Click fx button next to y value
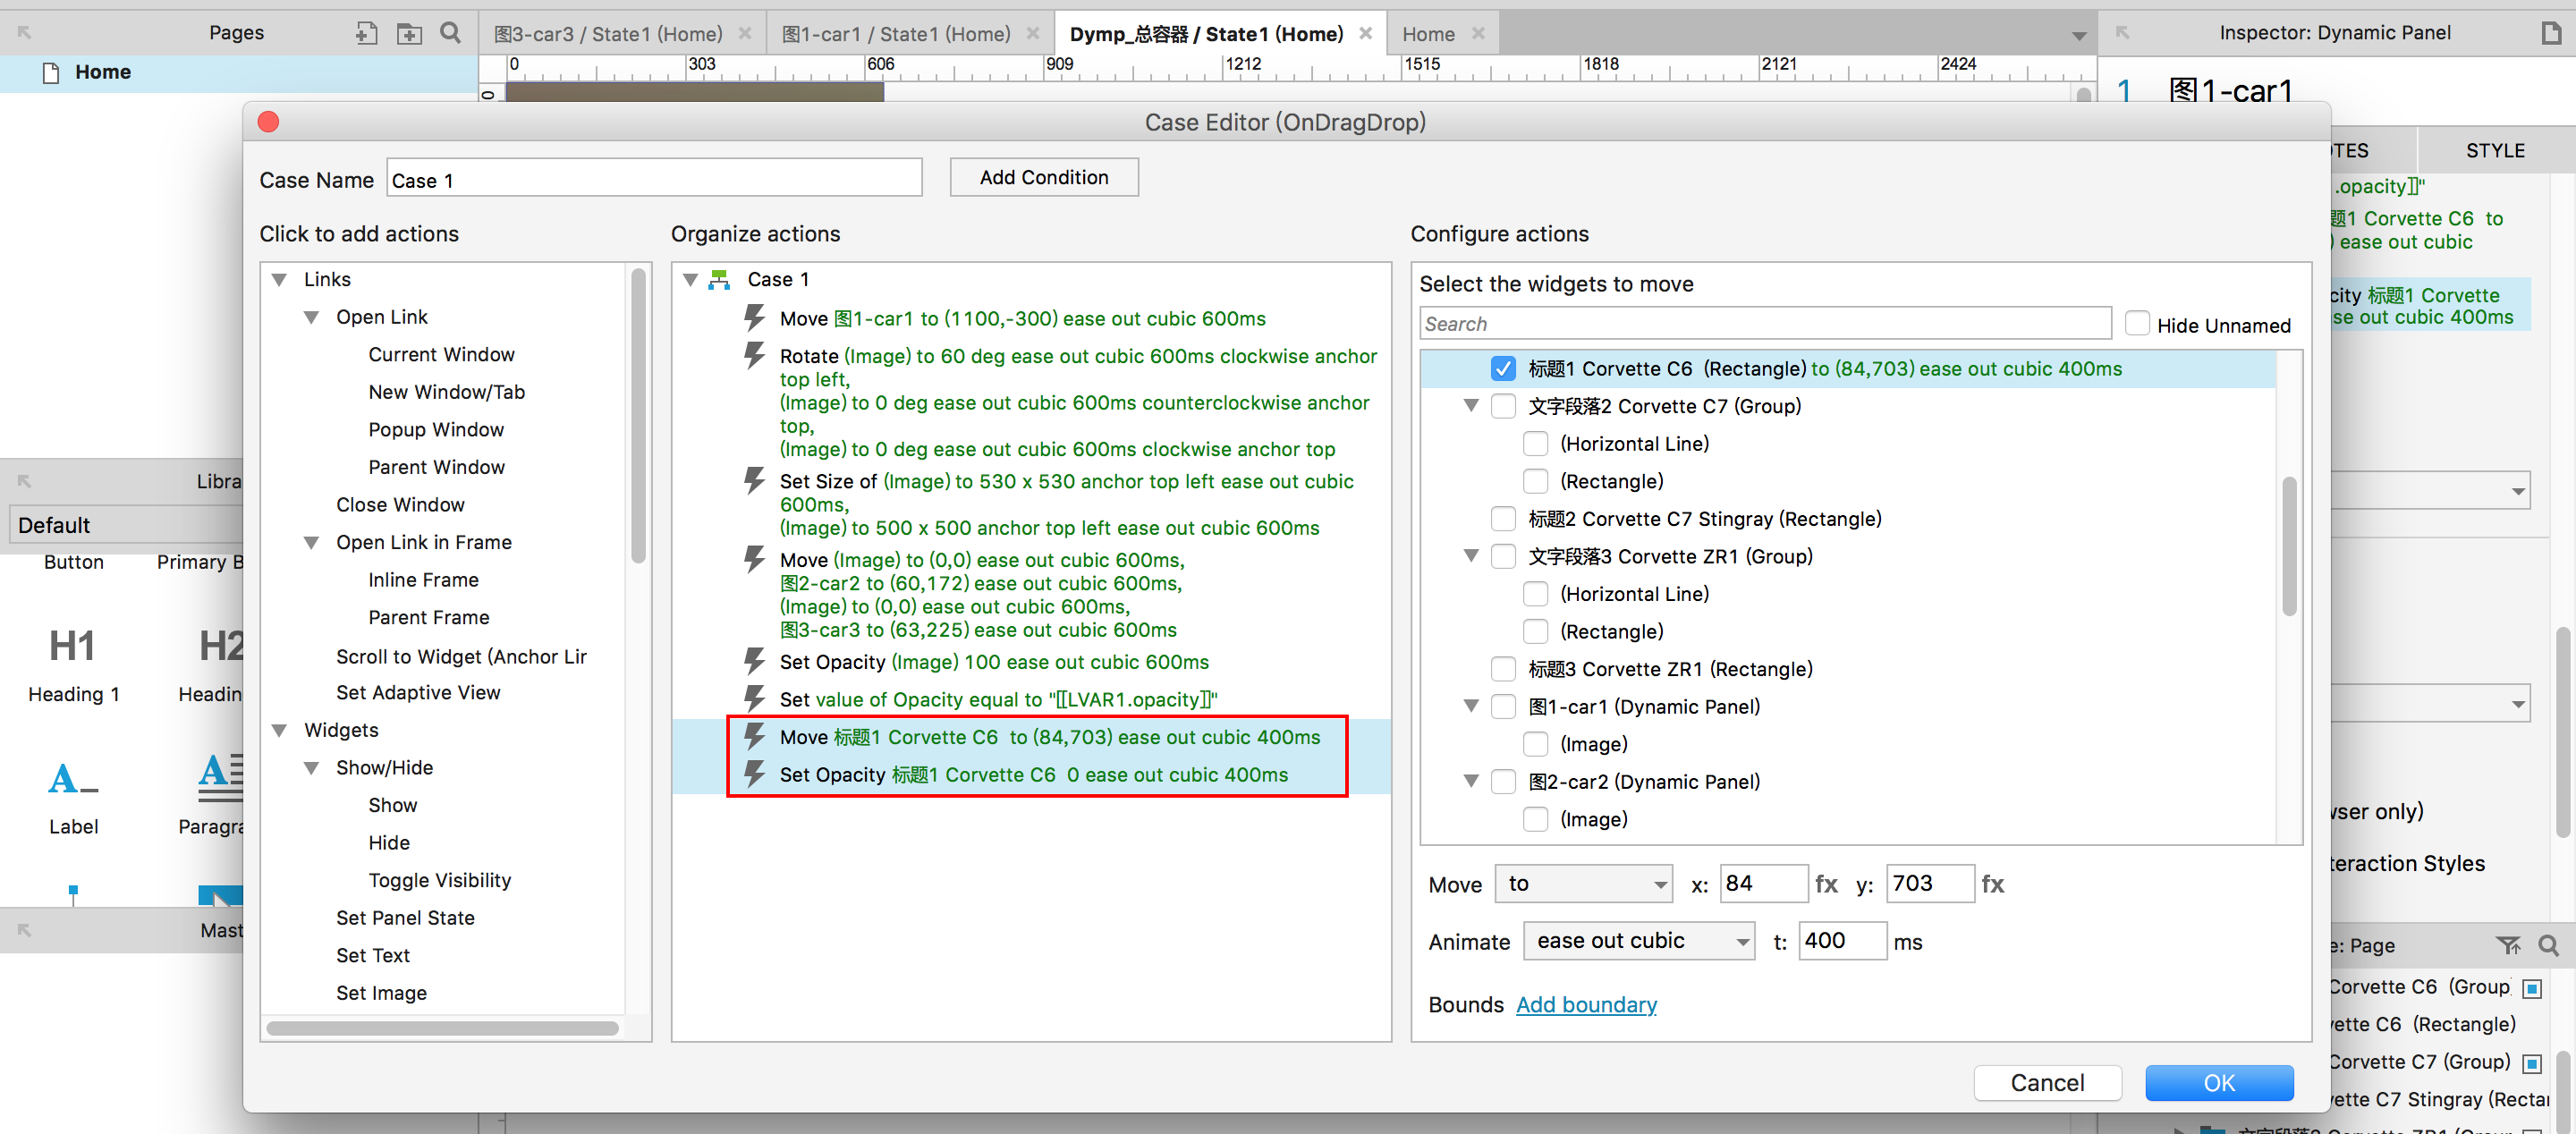Viewport: 2576px width, 1134px height. (x=1992, y=884)
